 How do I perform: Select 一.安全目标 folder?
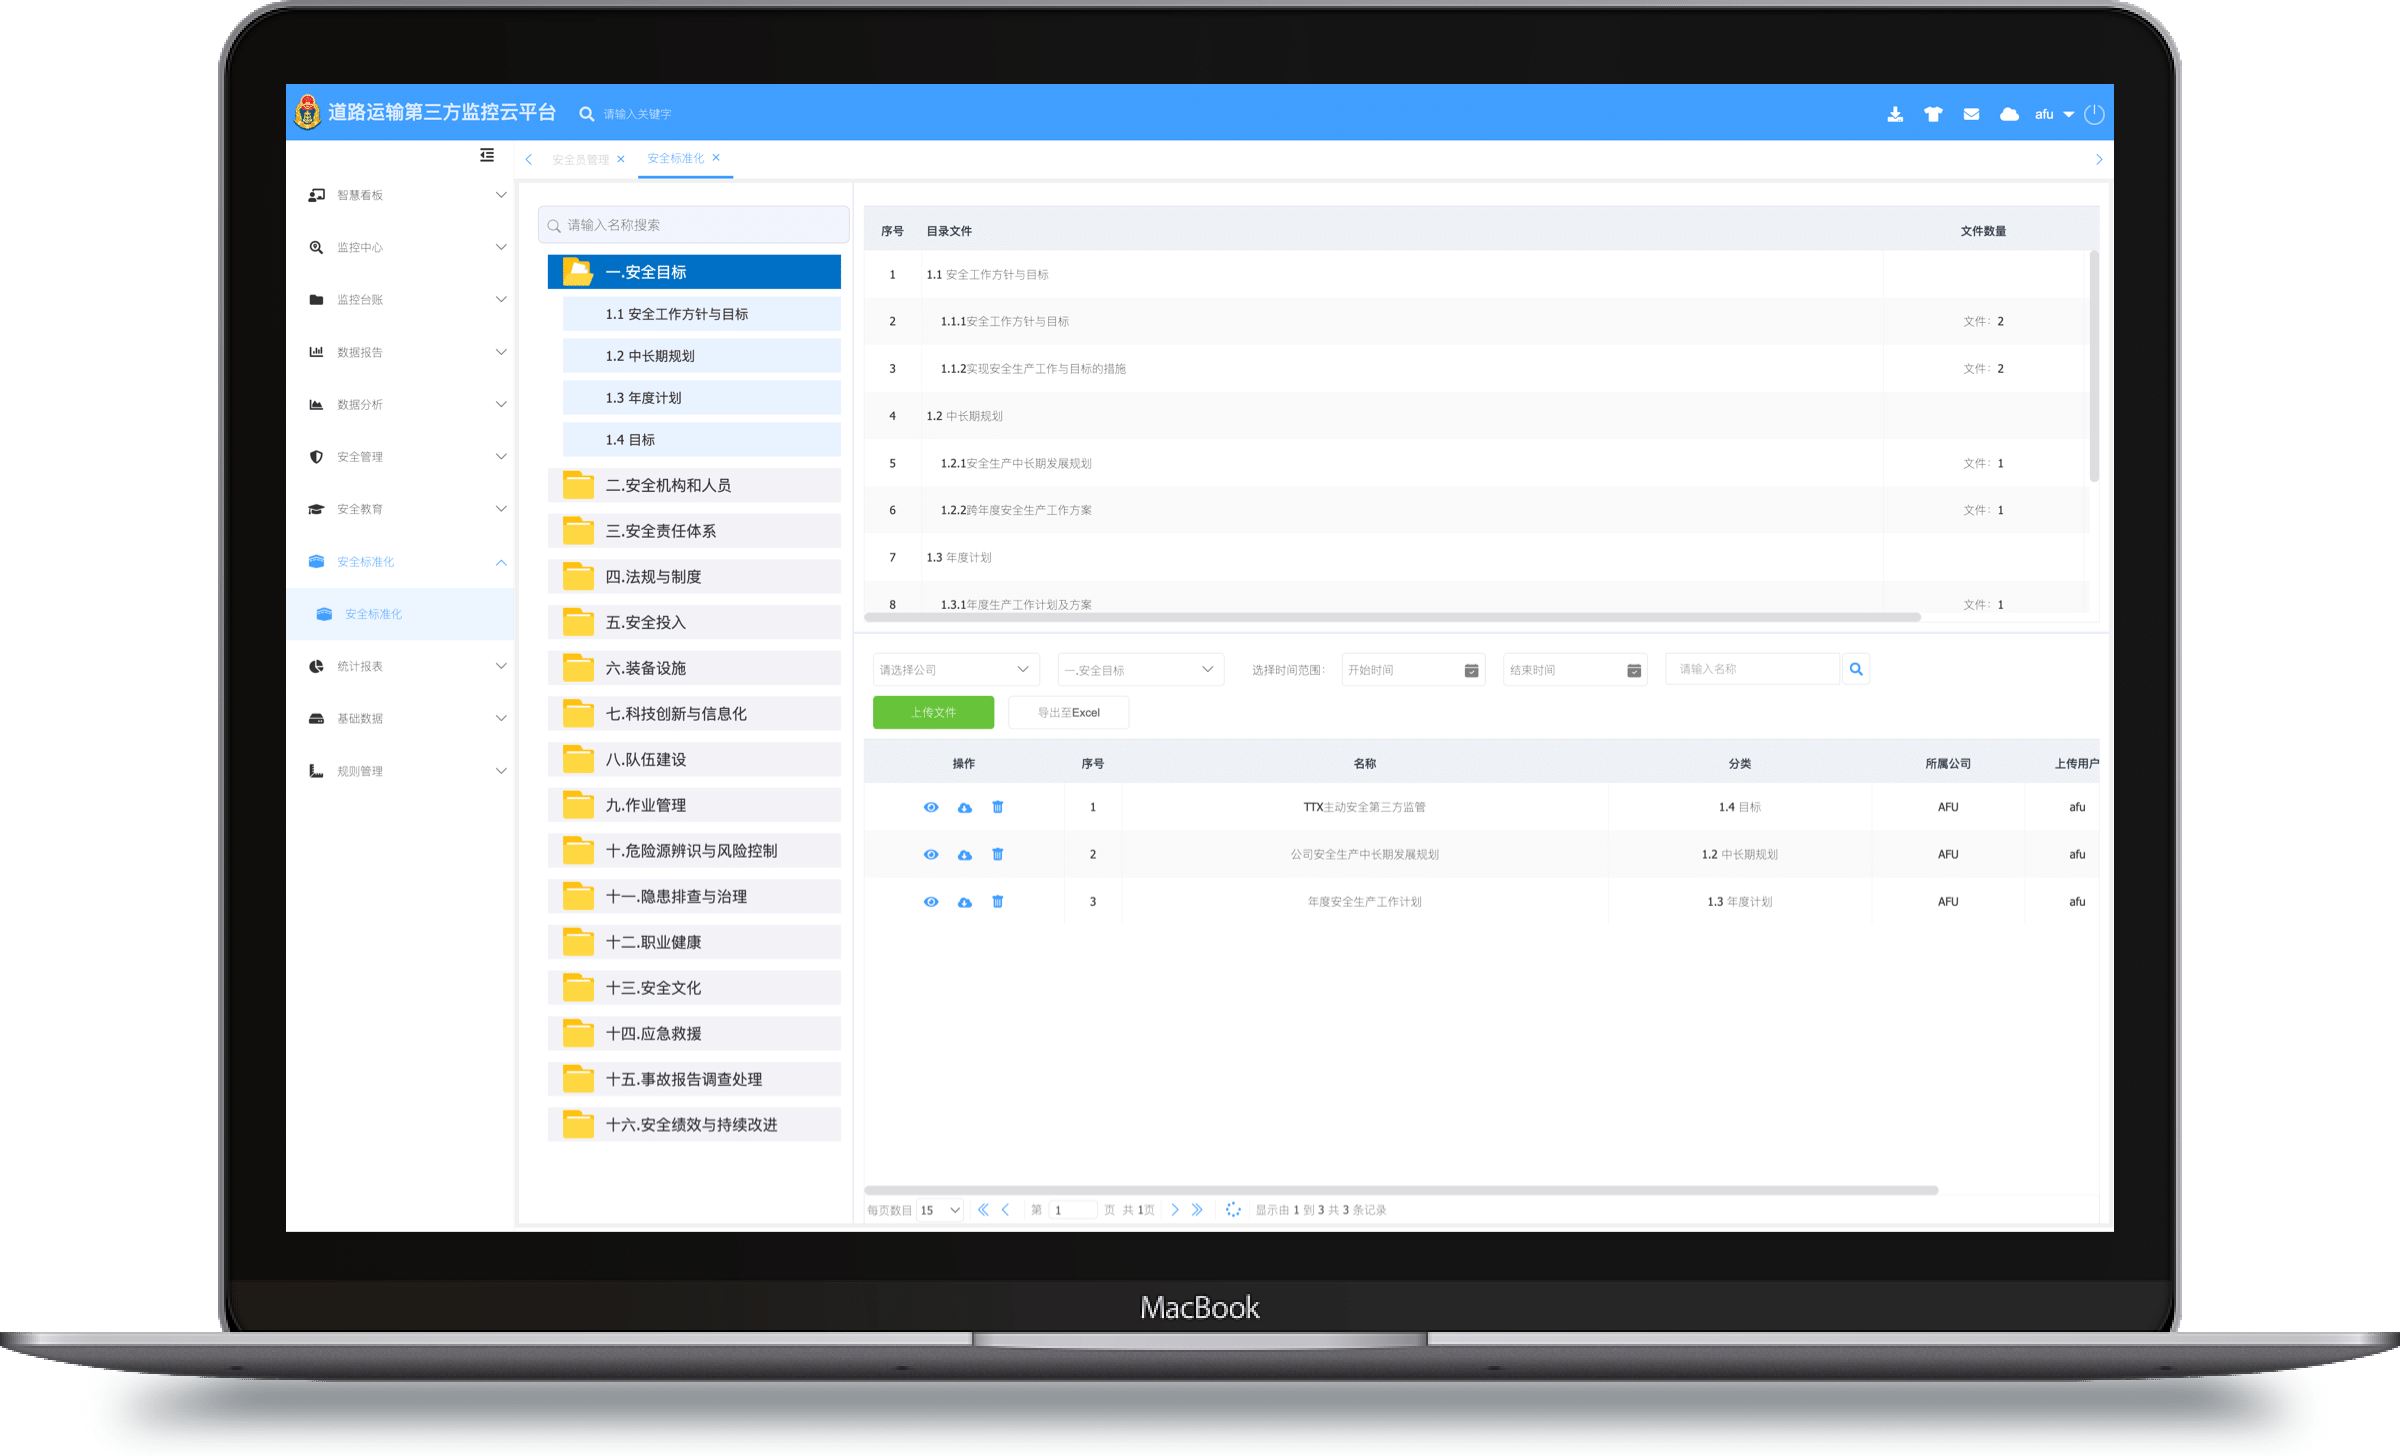[694, 272]
